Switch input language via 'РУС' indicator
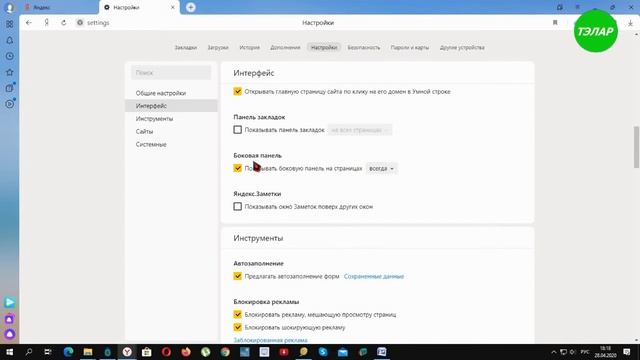This screenshot has width=640, height=360. pos(585,352)
